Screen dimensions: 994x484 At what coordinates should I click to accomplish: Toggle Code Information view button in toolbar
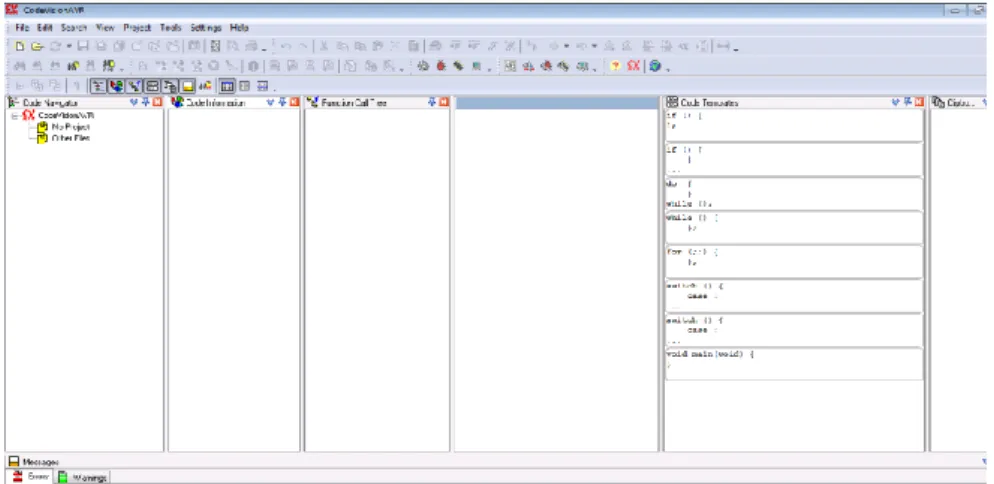click(116, 86)
